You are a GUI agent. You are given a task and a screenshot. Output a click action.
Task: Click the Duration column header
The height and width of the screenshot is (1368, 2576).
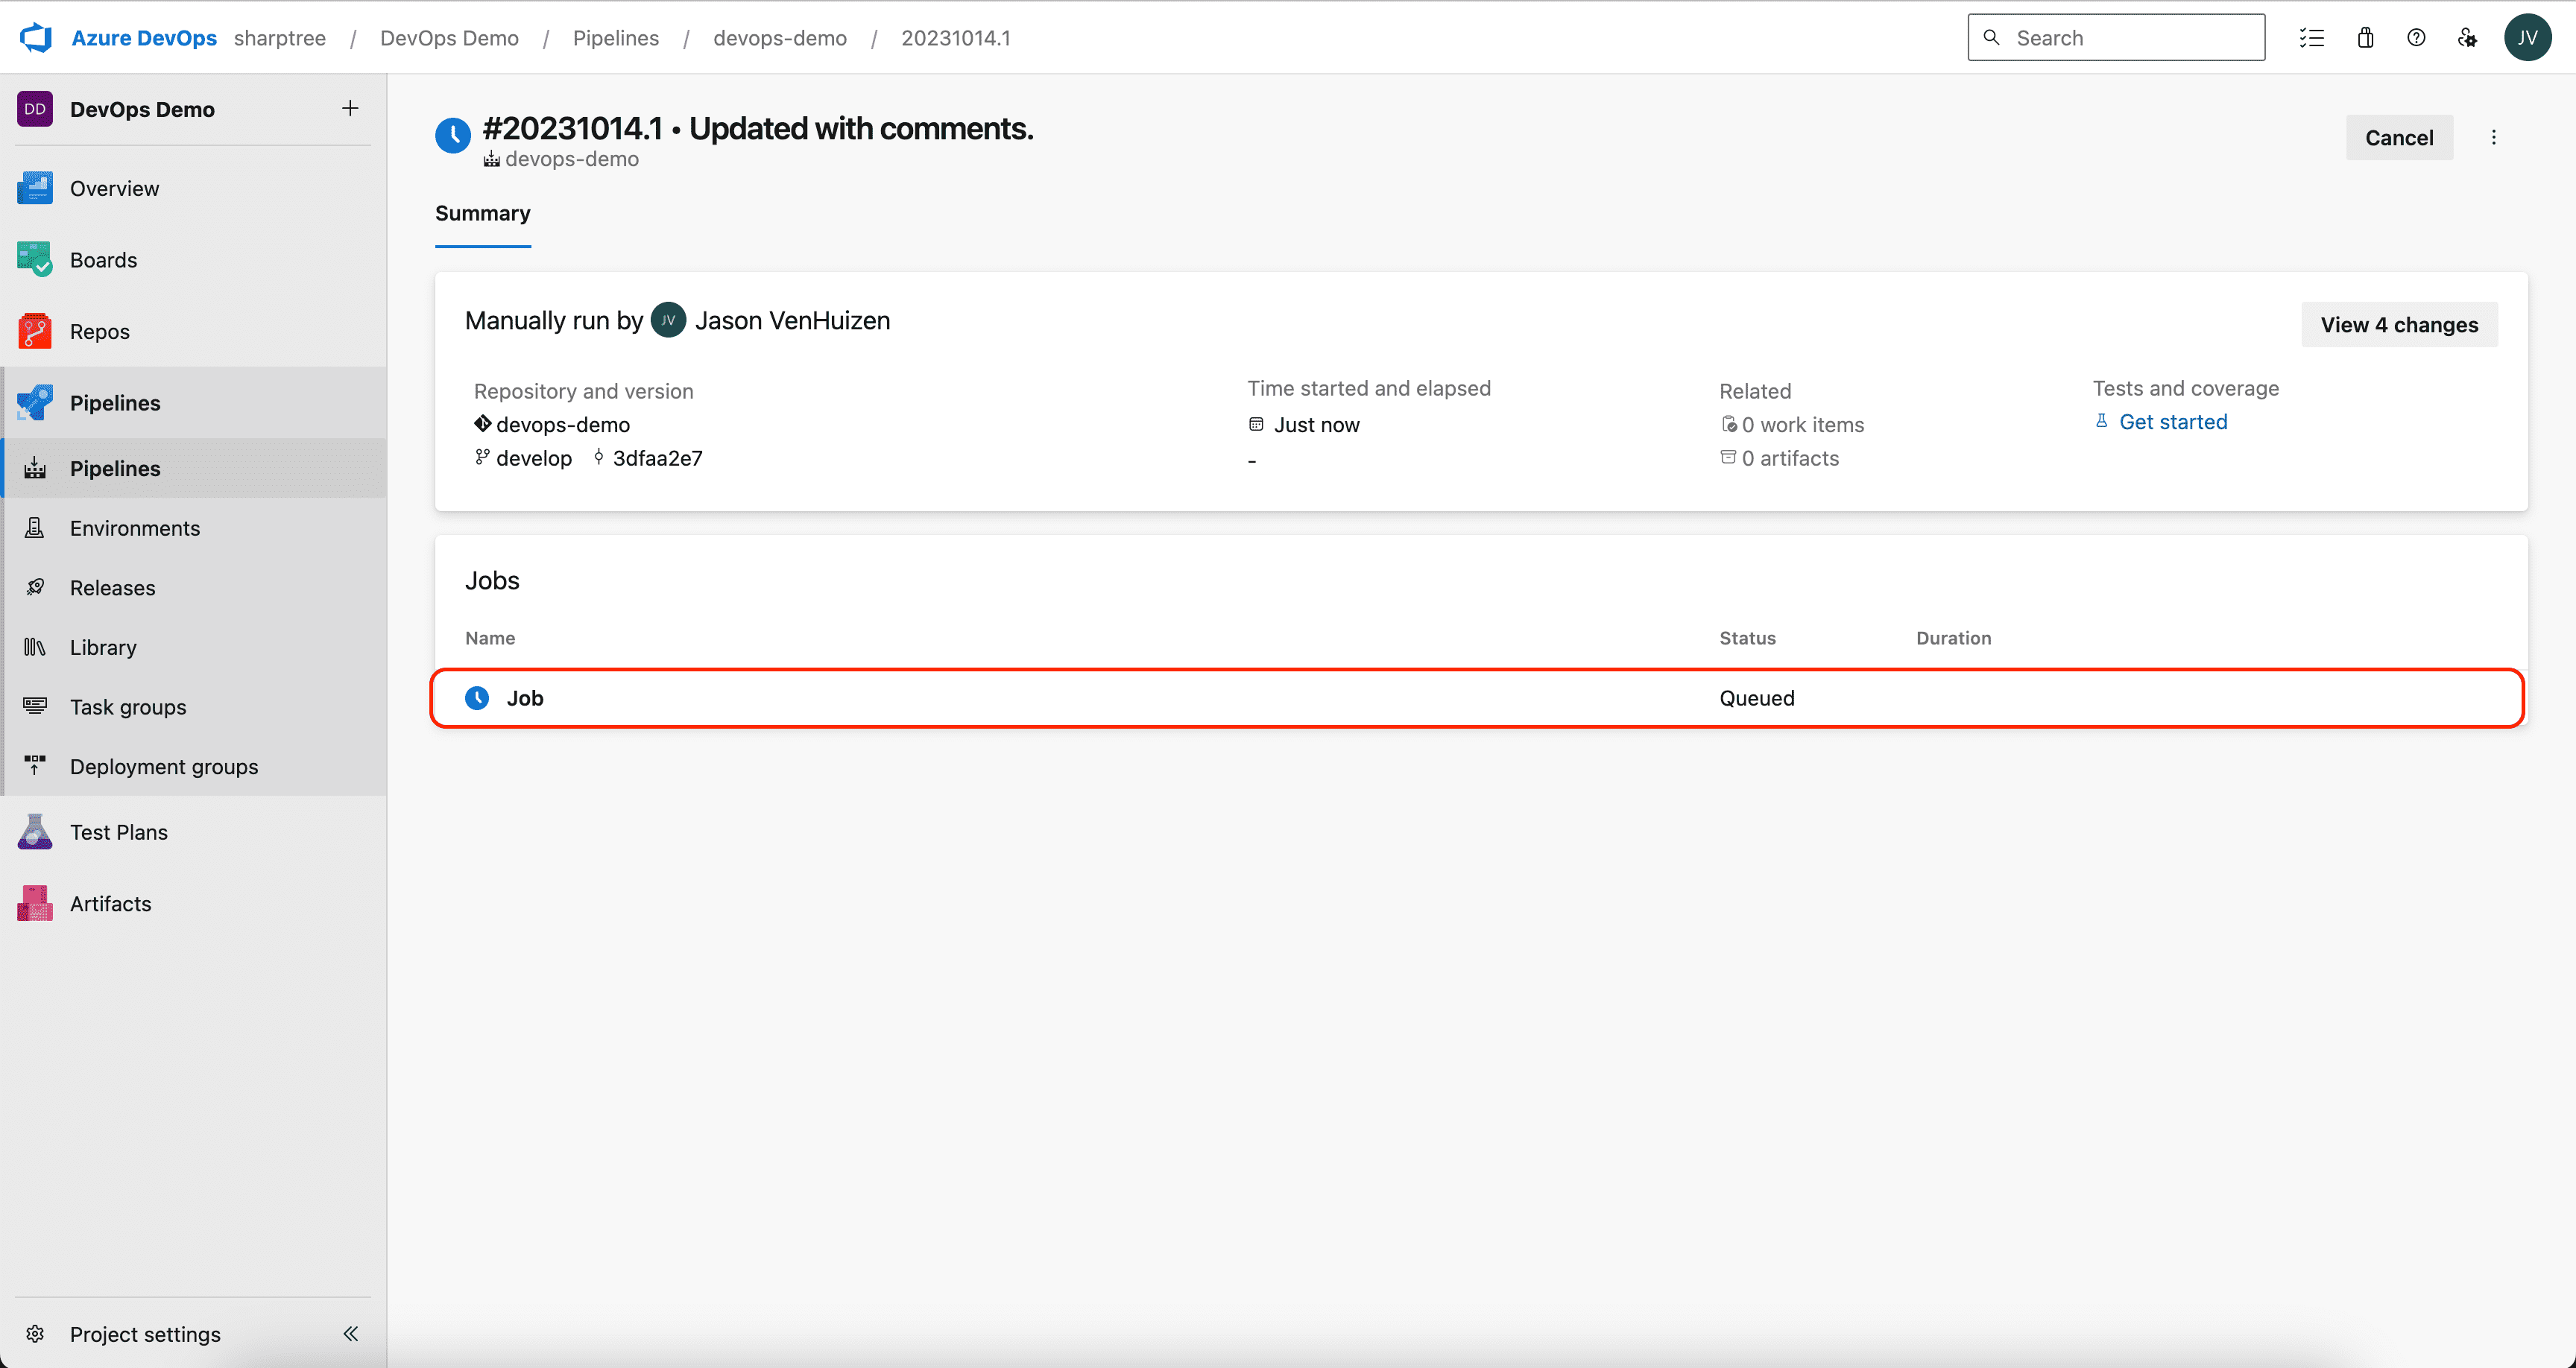[1954, 638]
